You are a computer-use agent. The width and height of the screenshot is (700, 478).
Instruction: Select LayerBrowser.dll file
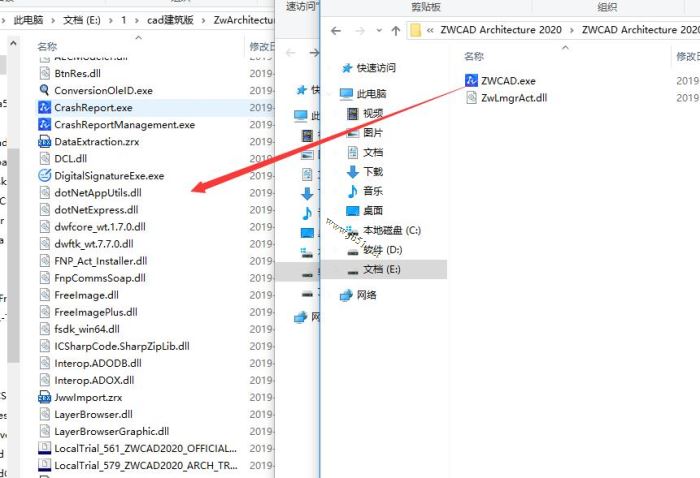[x=93, y=414]
